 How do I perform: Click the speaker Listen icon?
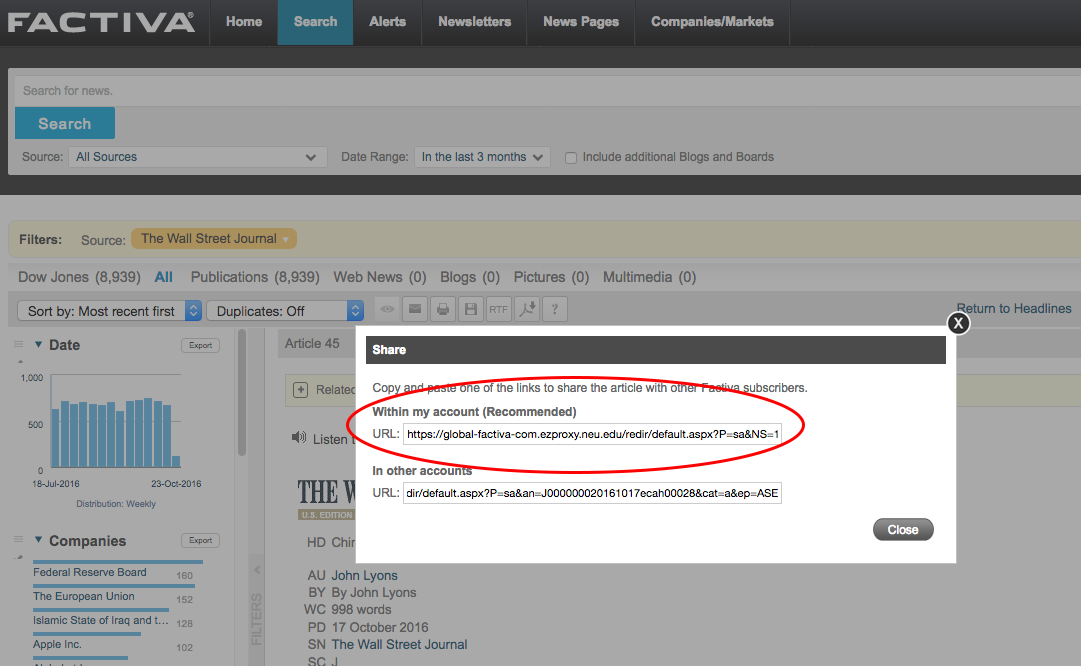299,438
